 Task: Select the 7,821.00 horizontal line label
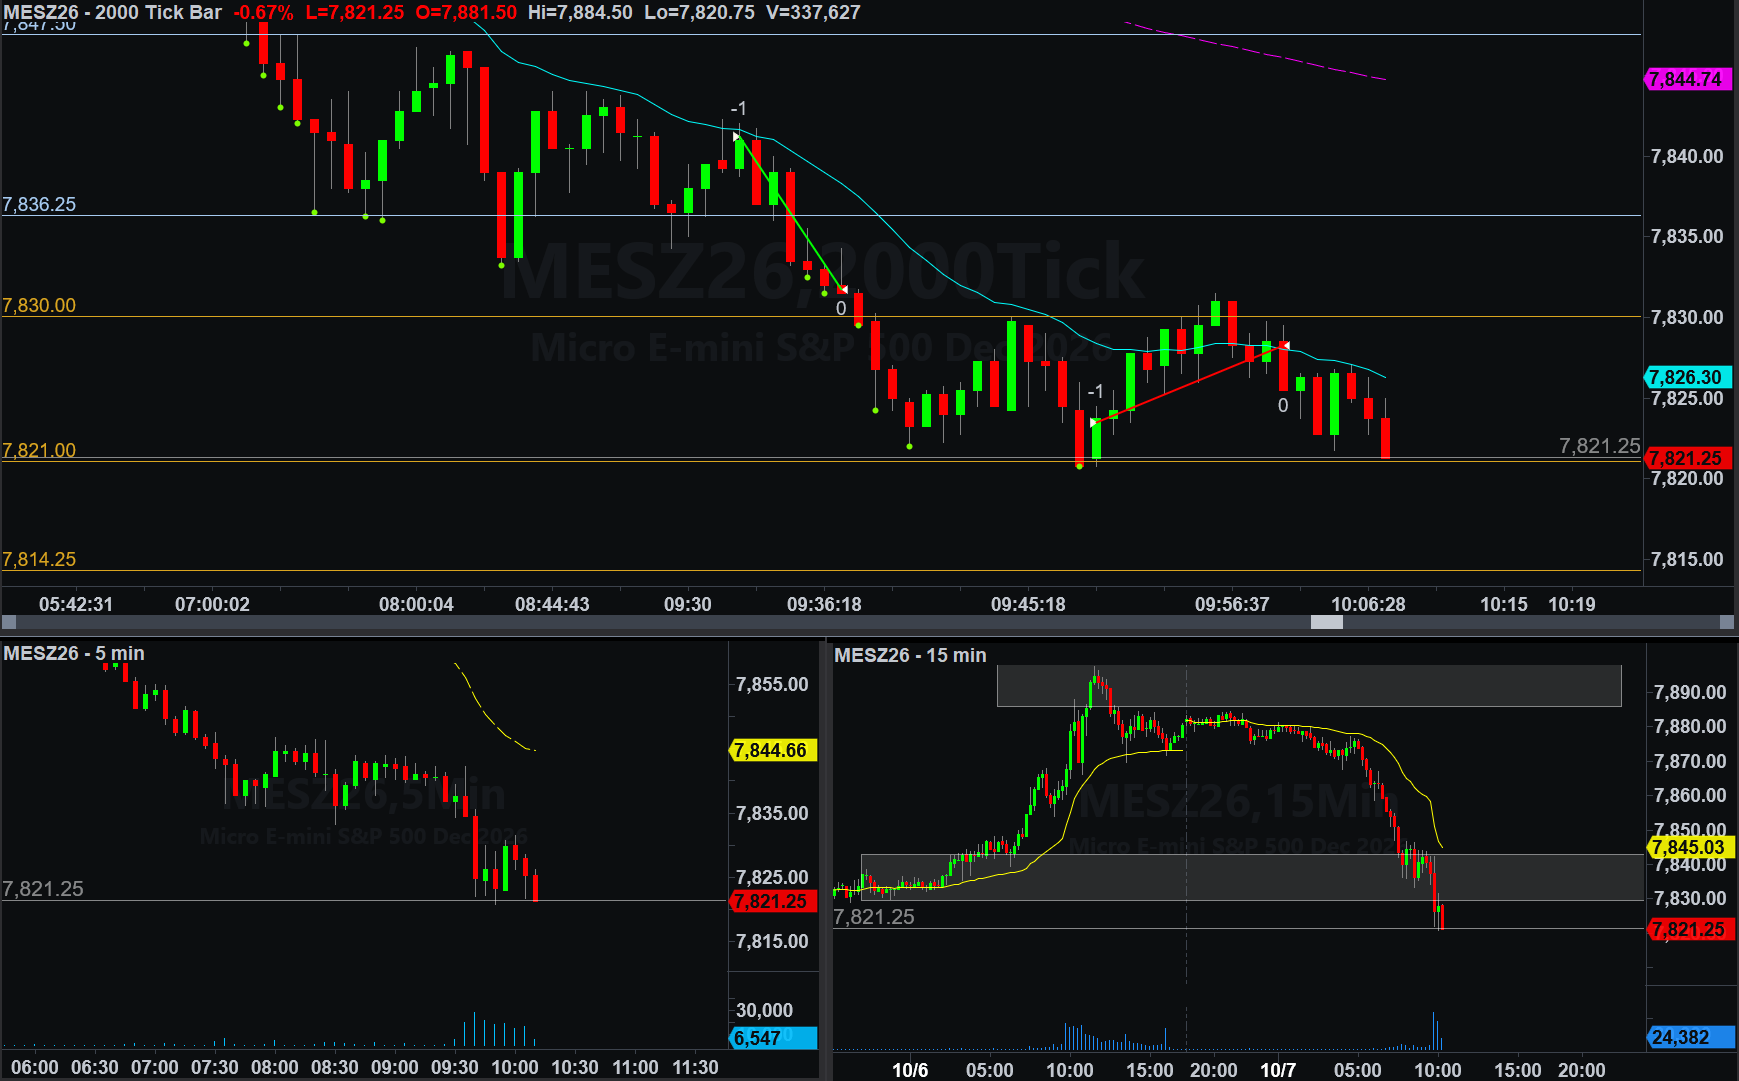coord(39,450)
